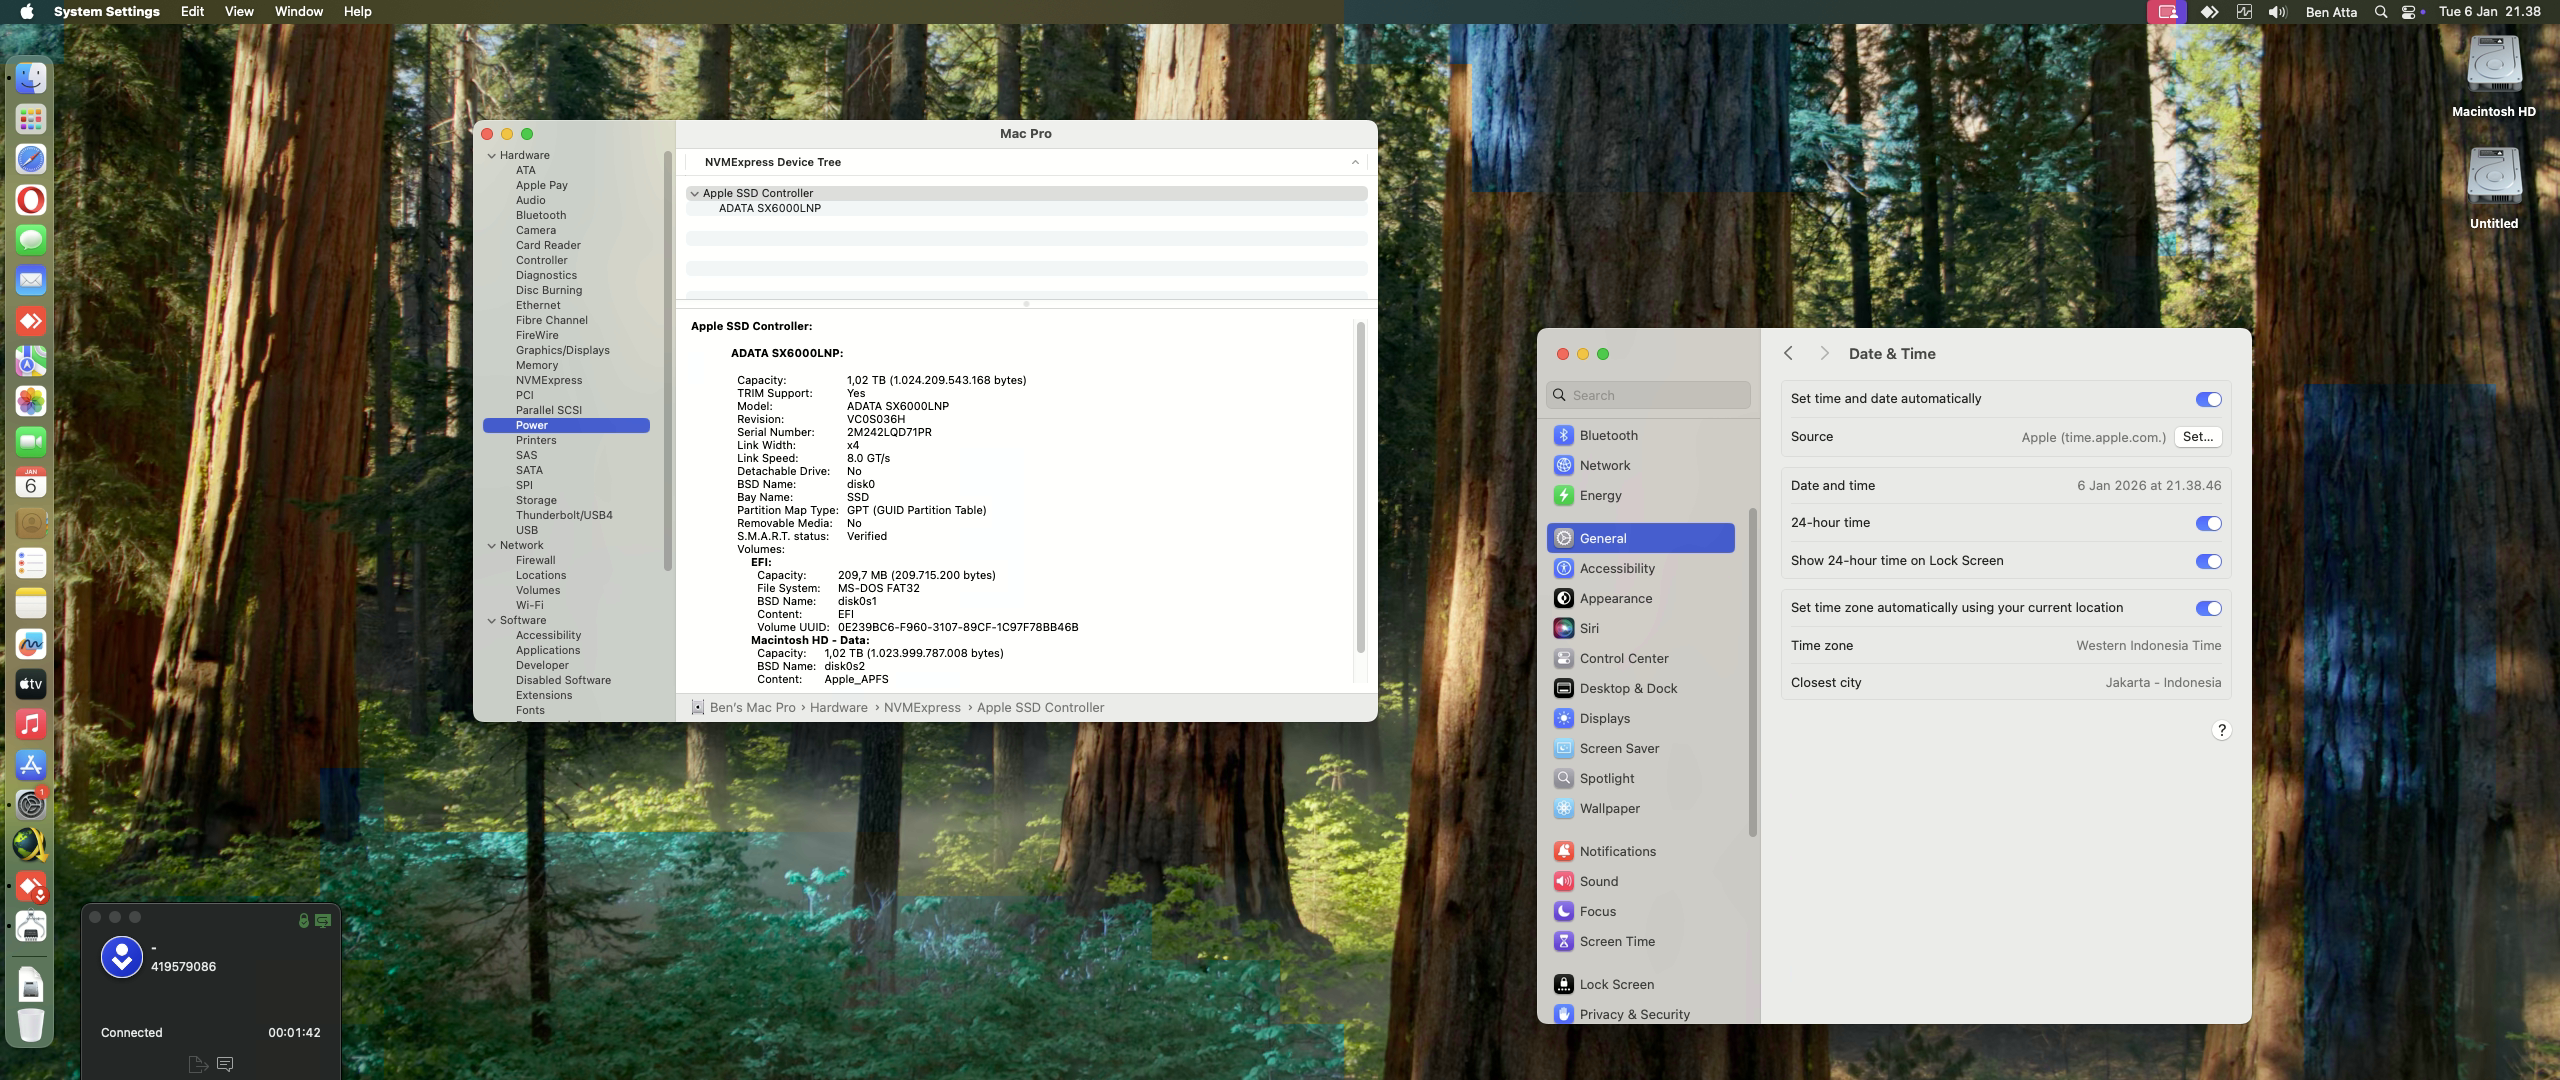Toggle Set time and date automatically
Image resolution: width=2560 pixels, height=1080 pixels.
[x=2208, y=399]
